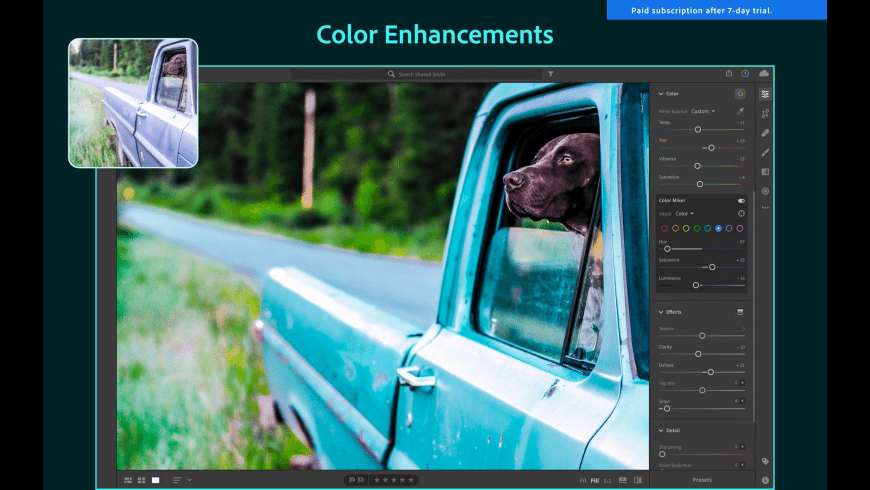Set zoom to Fill
The image size is (870, 490).
(x=595, y=481)
